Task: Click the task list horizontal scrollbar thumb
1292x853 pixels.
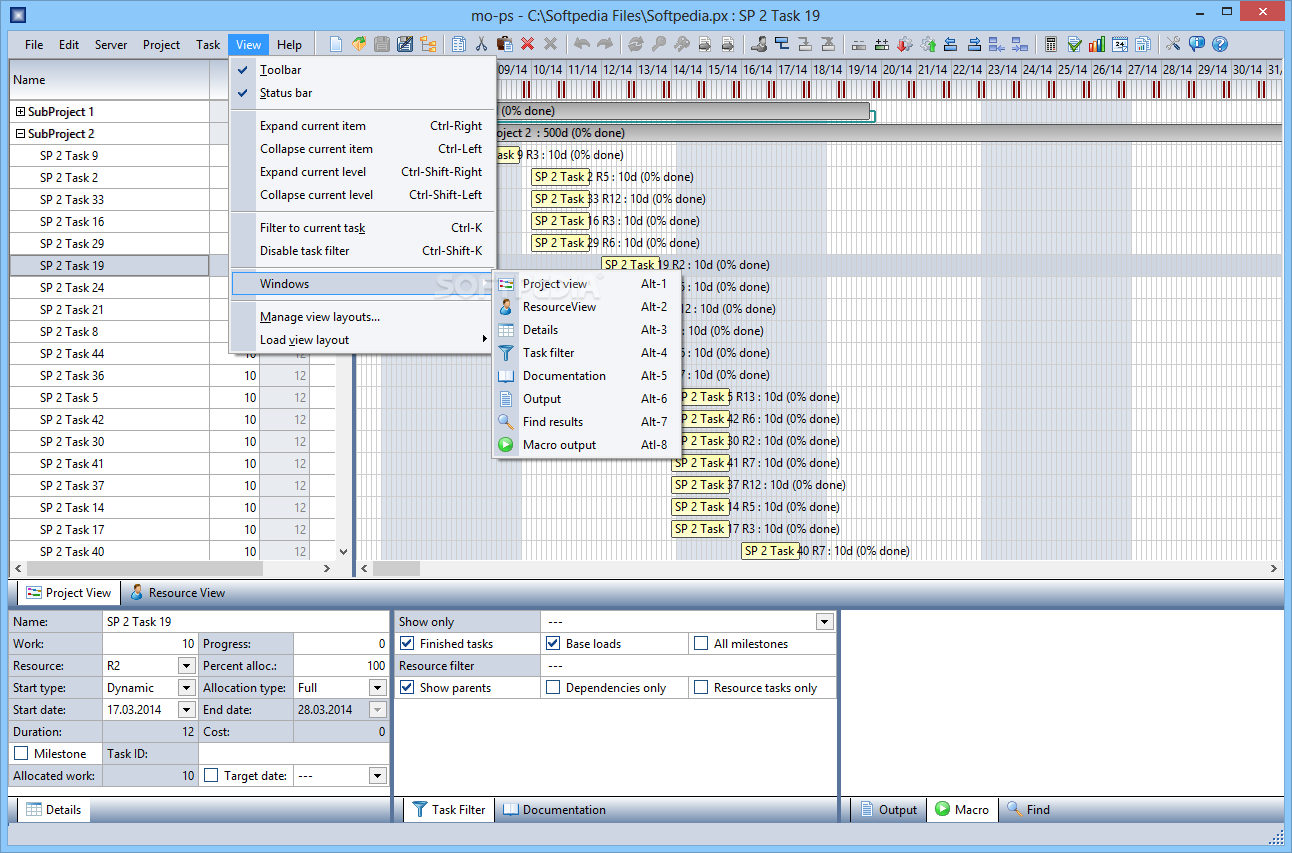Action: click(144, 568)
